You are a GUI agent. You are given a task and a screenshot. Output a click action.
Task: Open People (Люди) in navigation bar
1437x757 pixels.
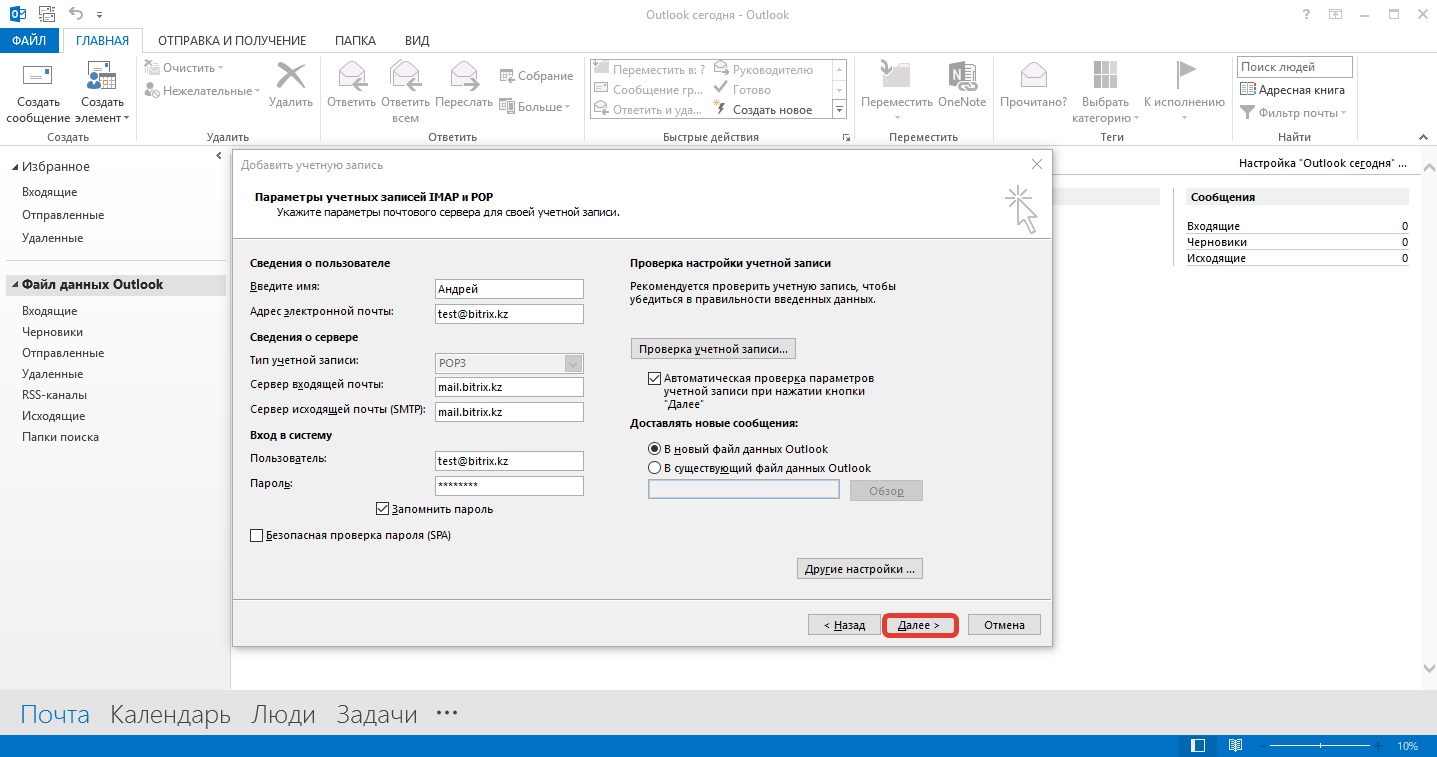pyautogui.click(x=283, y=714)
